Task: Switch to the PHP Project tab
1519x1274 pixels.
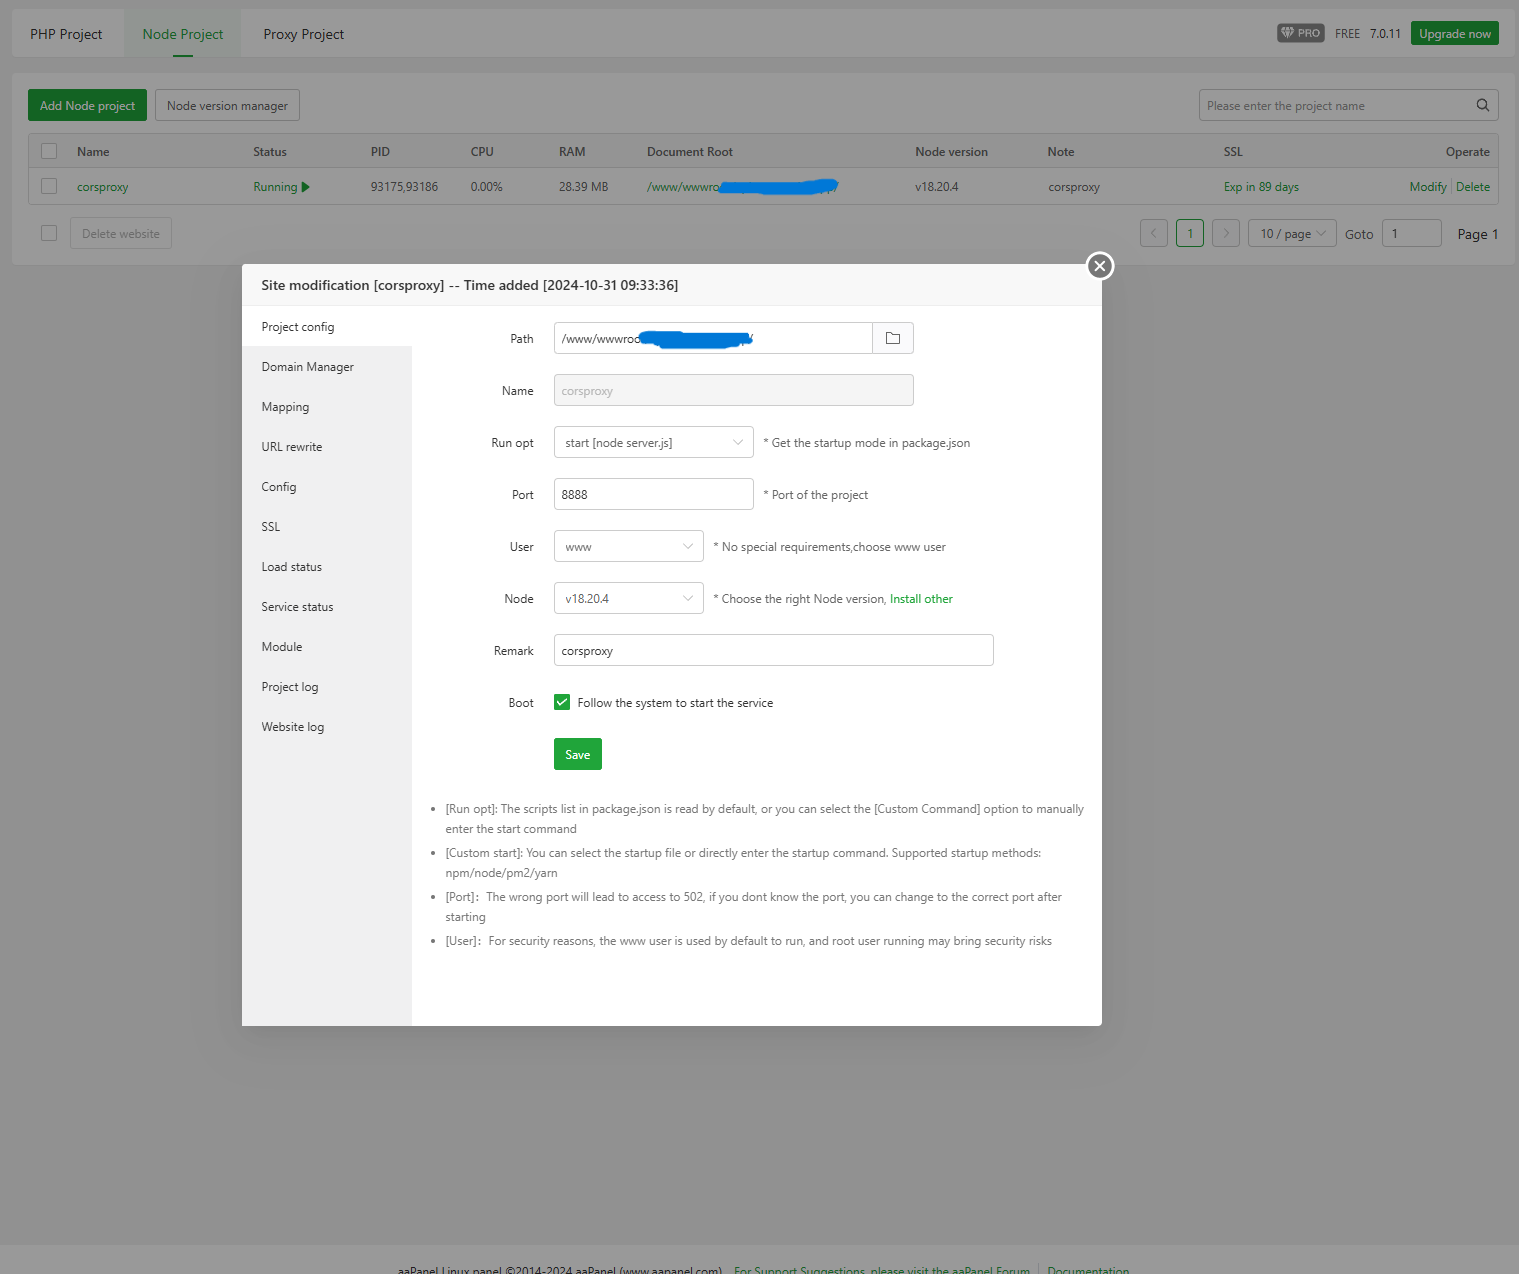Action: pos(66,34)
